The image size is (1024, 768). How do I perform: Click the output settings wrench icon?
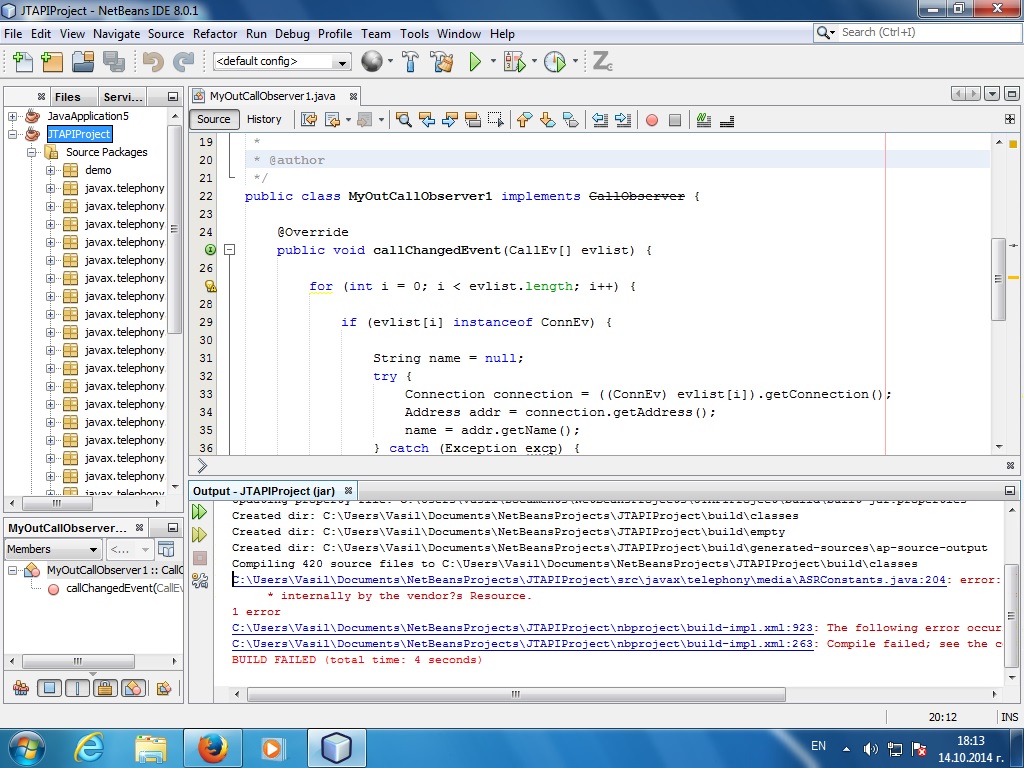[200, 580]
